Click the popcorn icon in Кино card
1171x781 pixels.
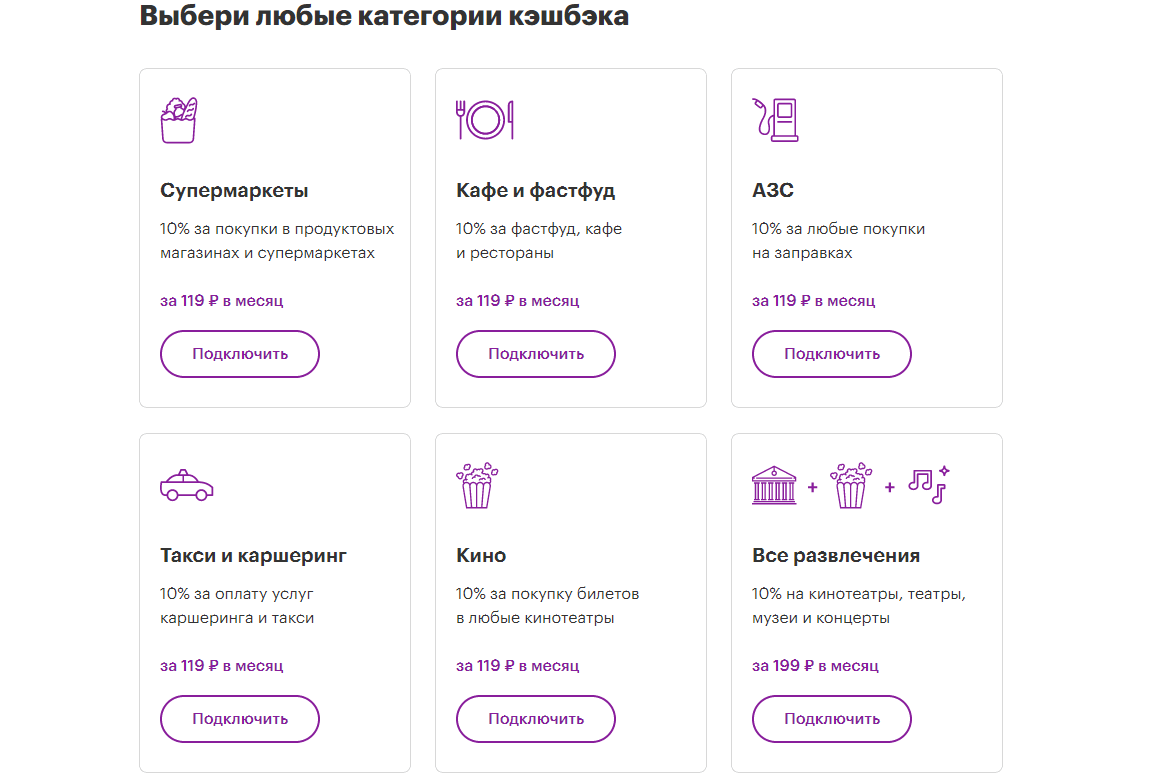[x=477, y=485]
